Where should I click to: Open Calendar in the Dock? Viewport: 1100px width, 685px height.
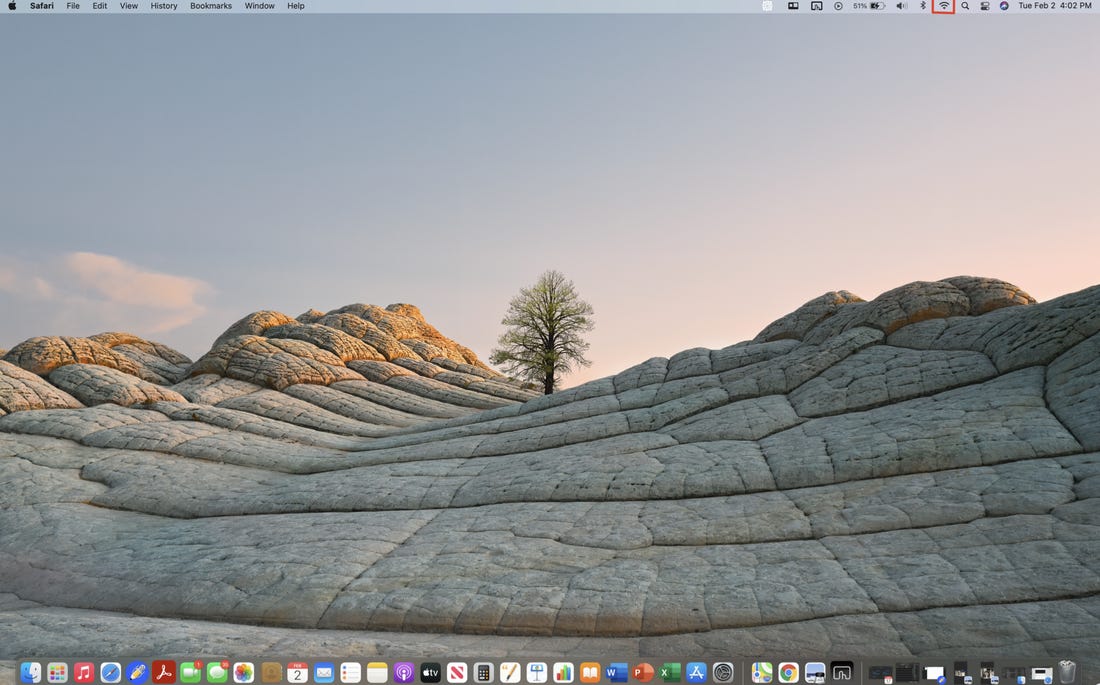[x=297, y=672]
